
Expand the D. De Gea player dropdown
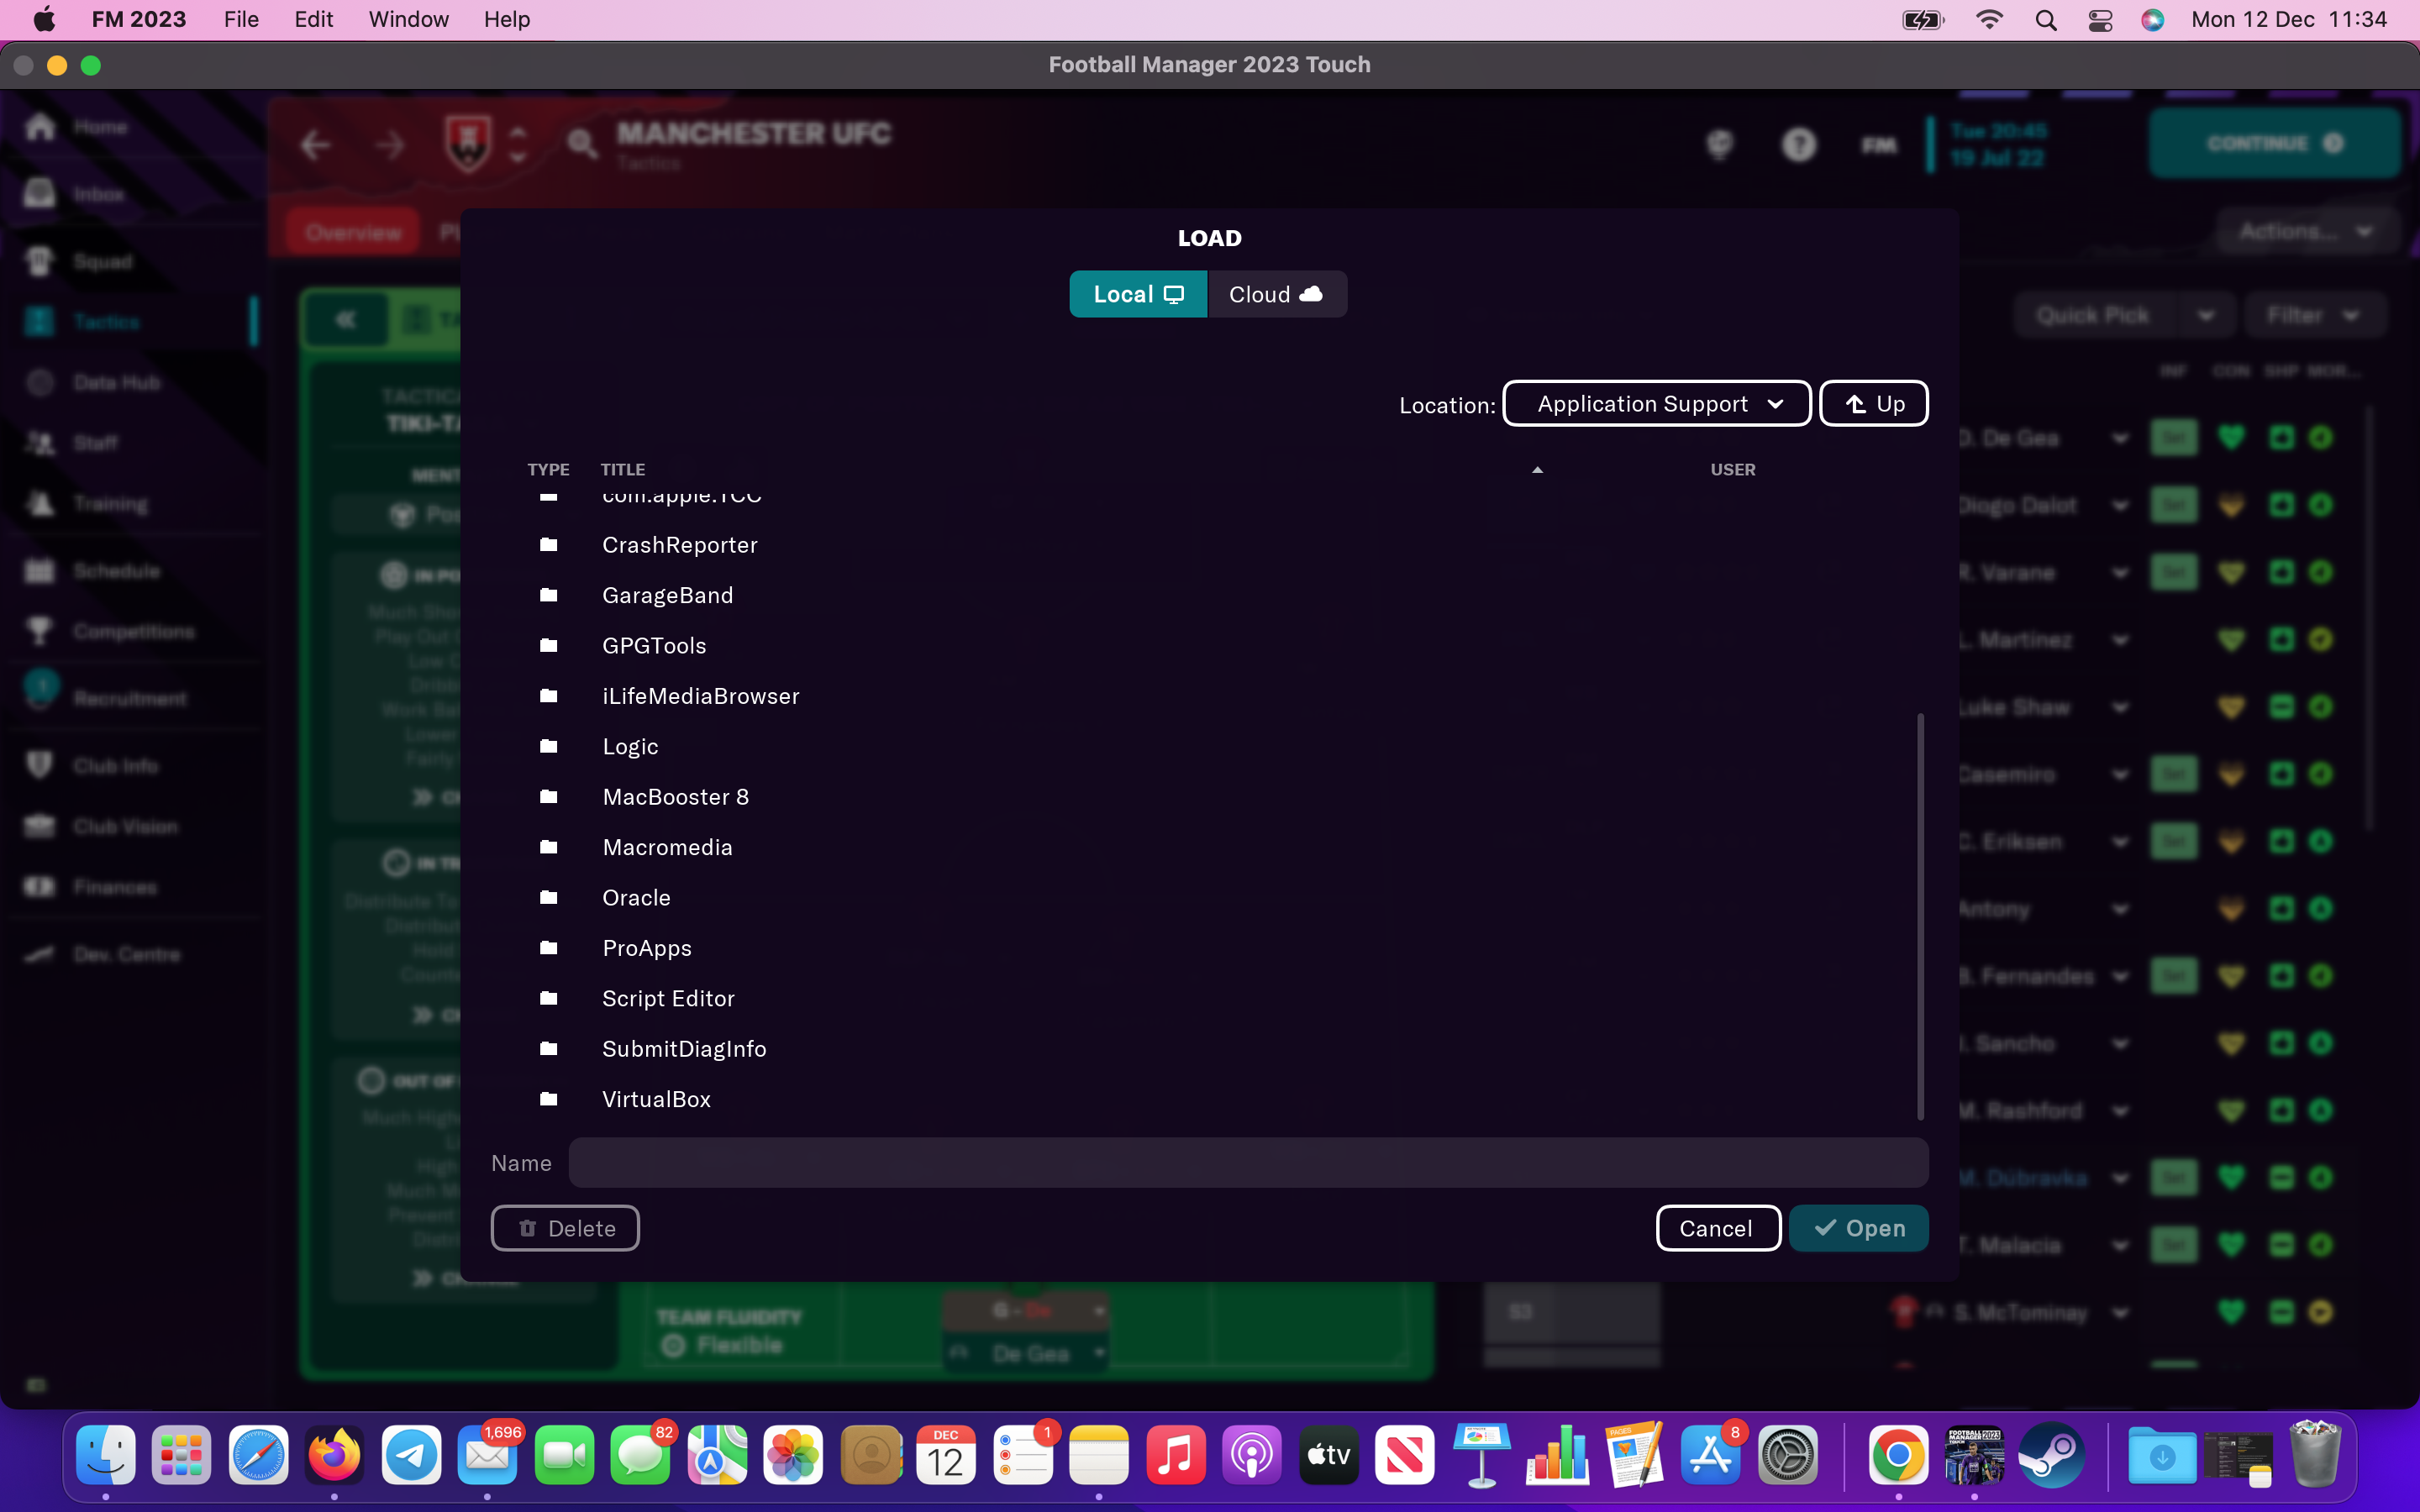coord(2120,438)
